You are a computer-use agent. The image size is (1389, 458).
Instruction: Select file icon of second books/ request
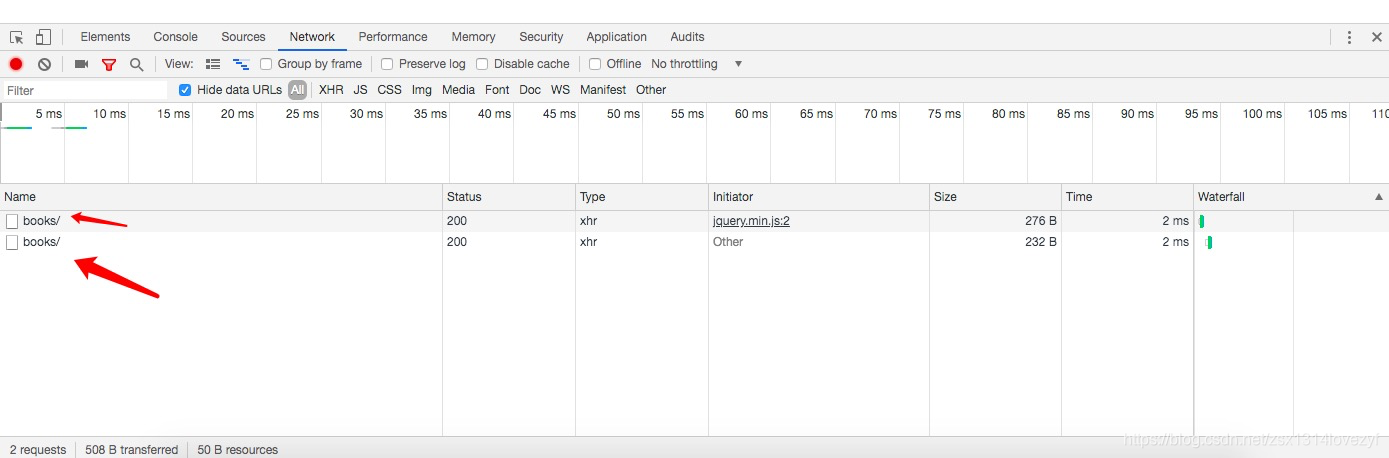(12, 242)
